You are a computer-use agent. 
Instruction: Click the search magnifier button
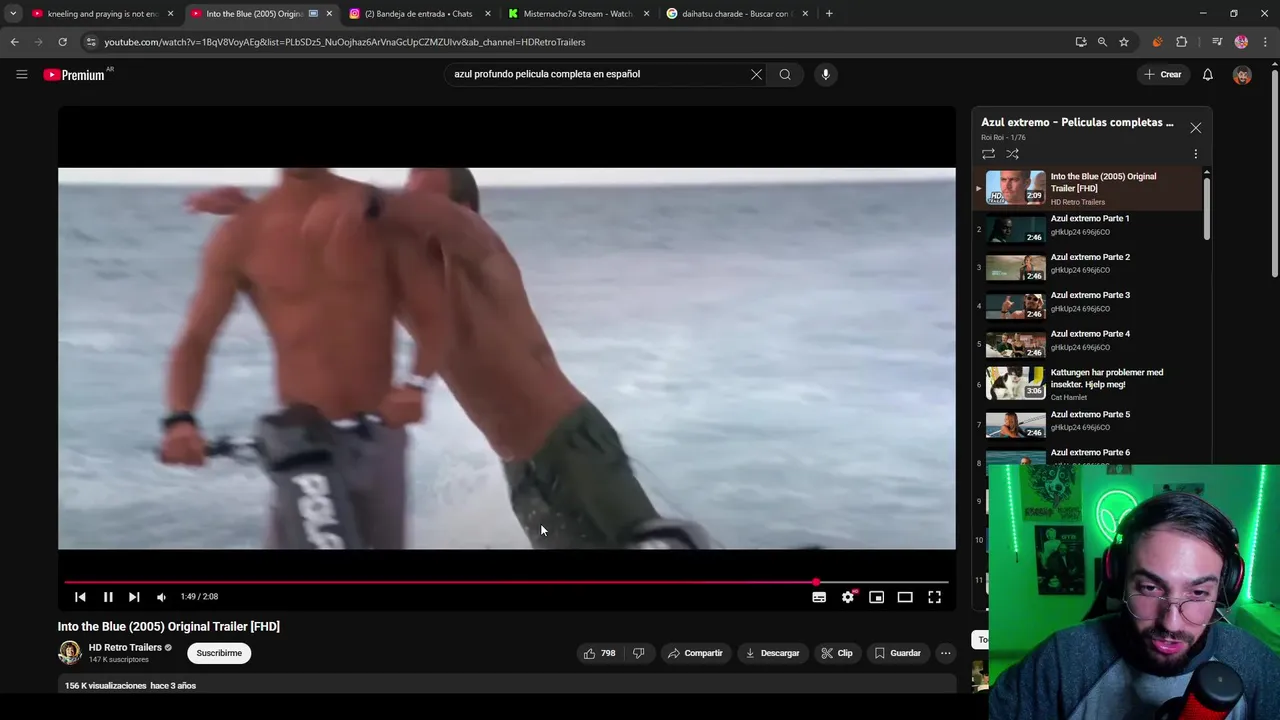point(785,74)
